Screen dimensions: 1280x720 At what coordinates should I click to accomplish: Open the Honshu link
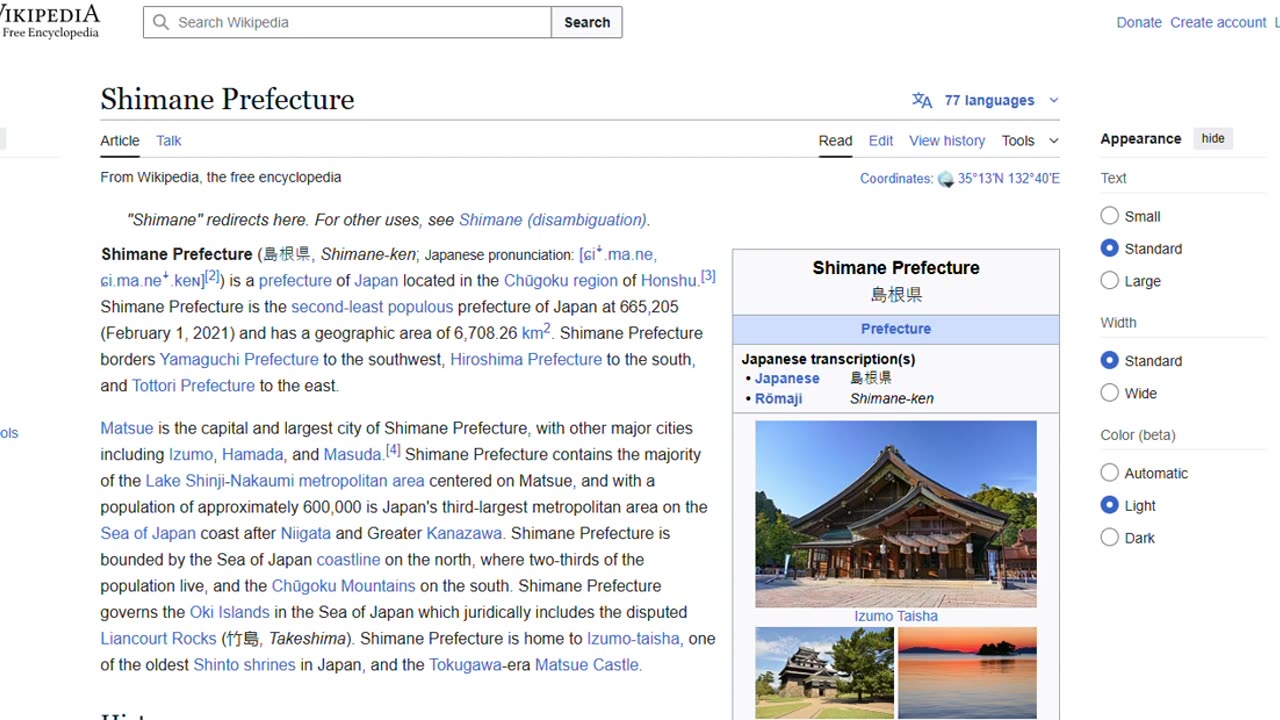pyautogui.click(x=668, y=281)
